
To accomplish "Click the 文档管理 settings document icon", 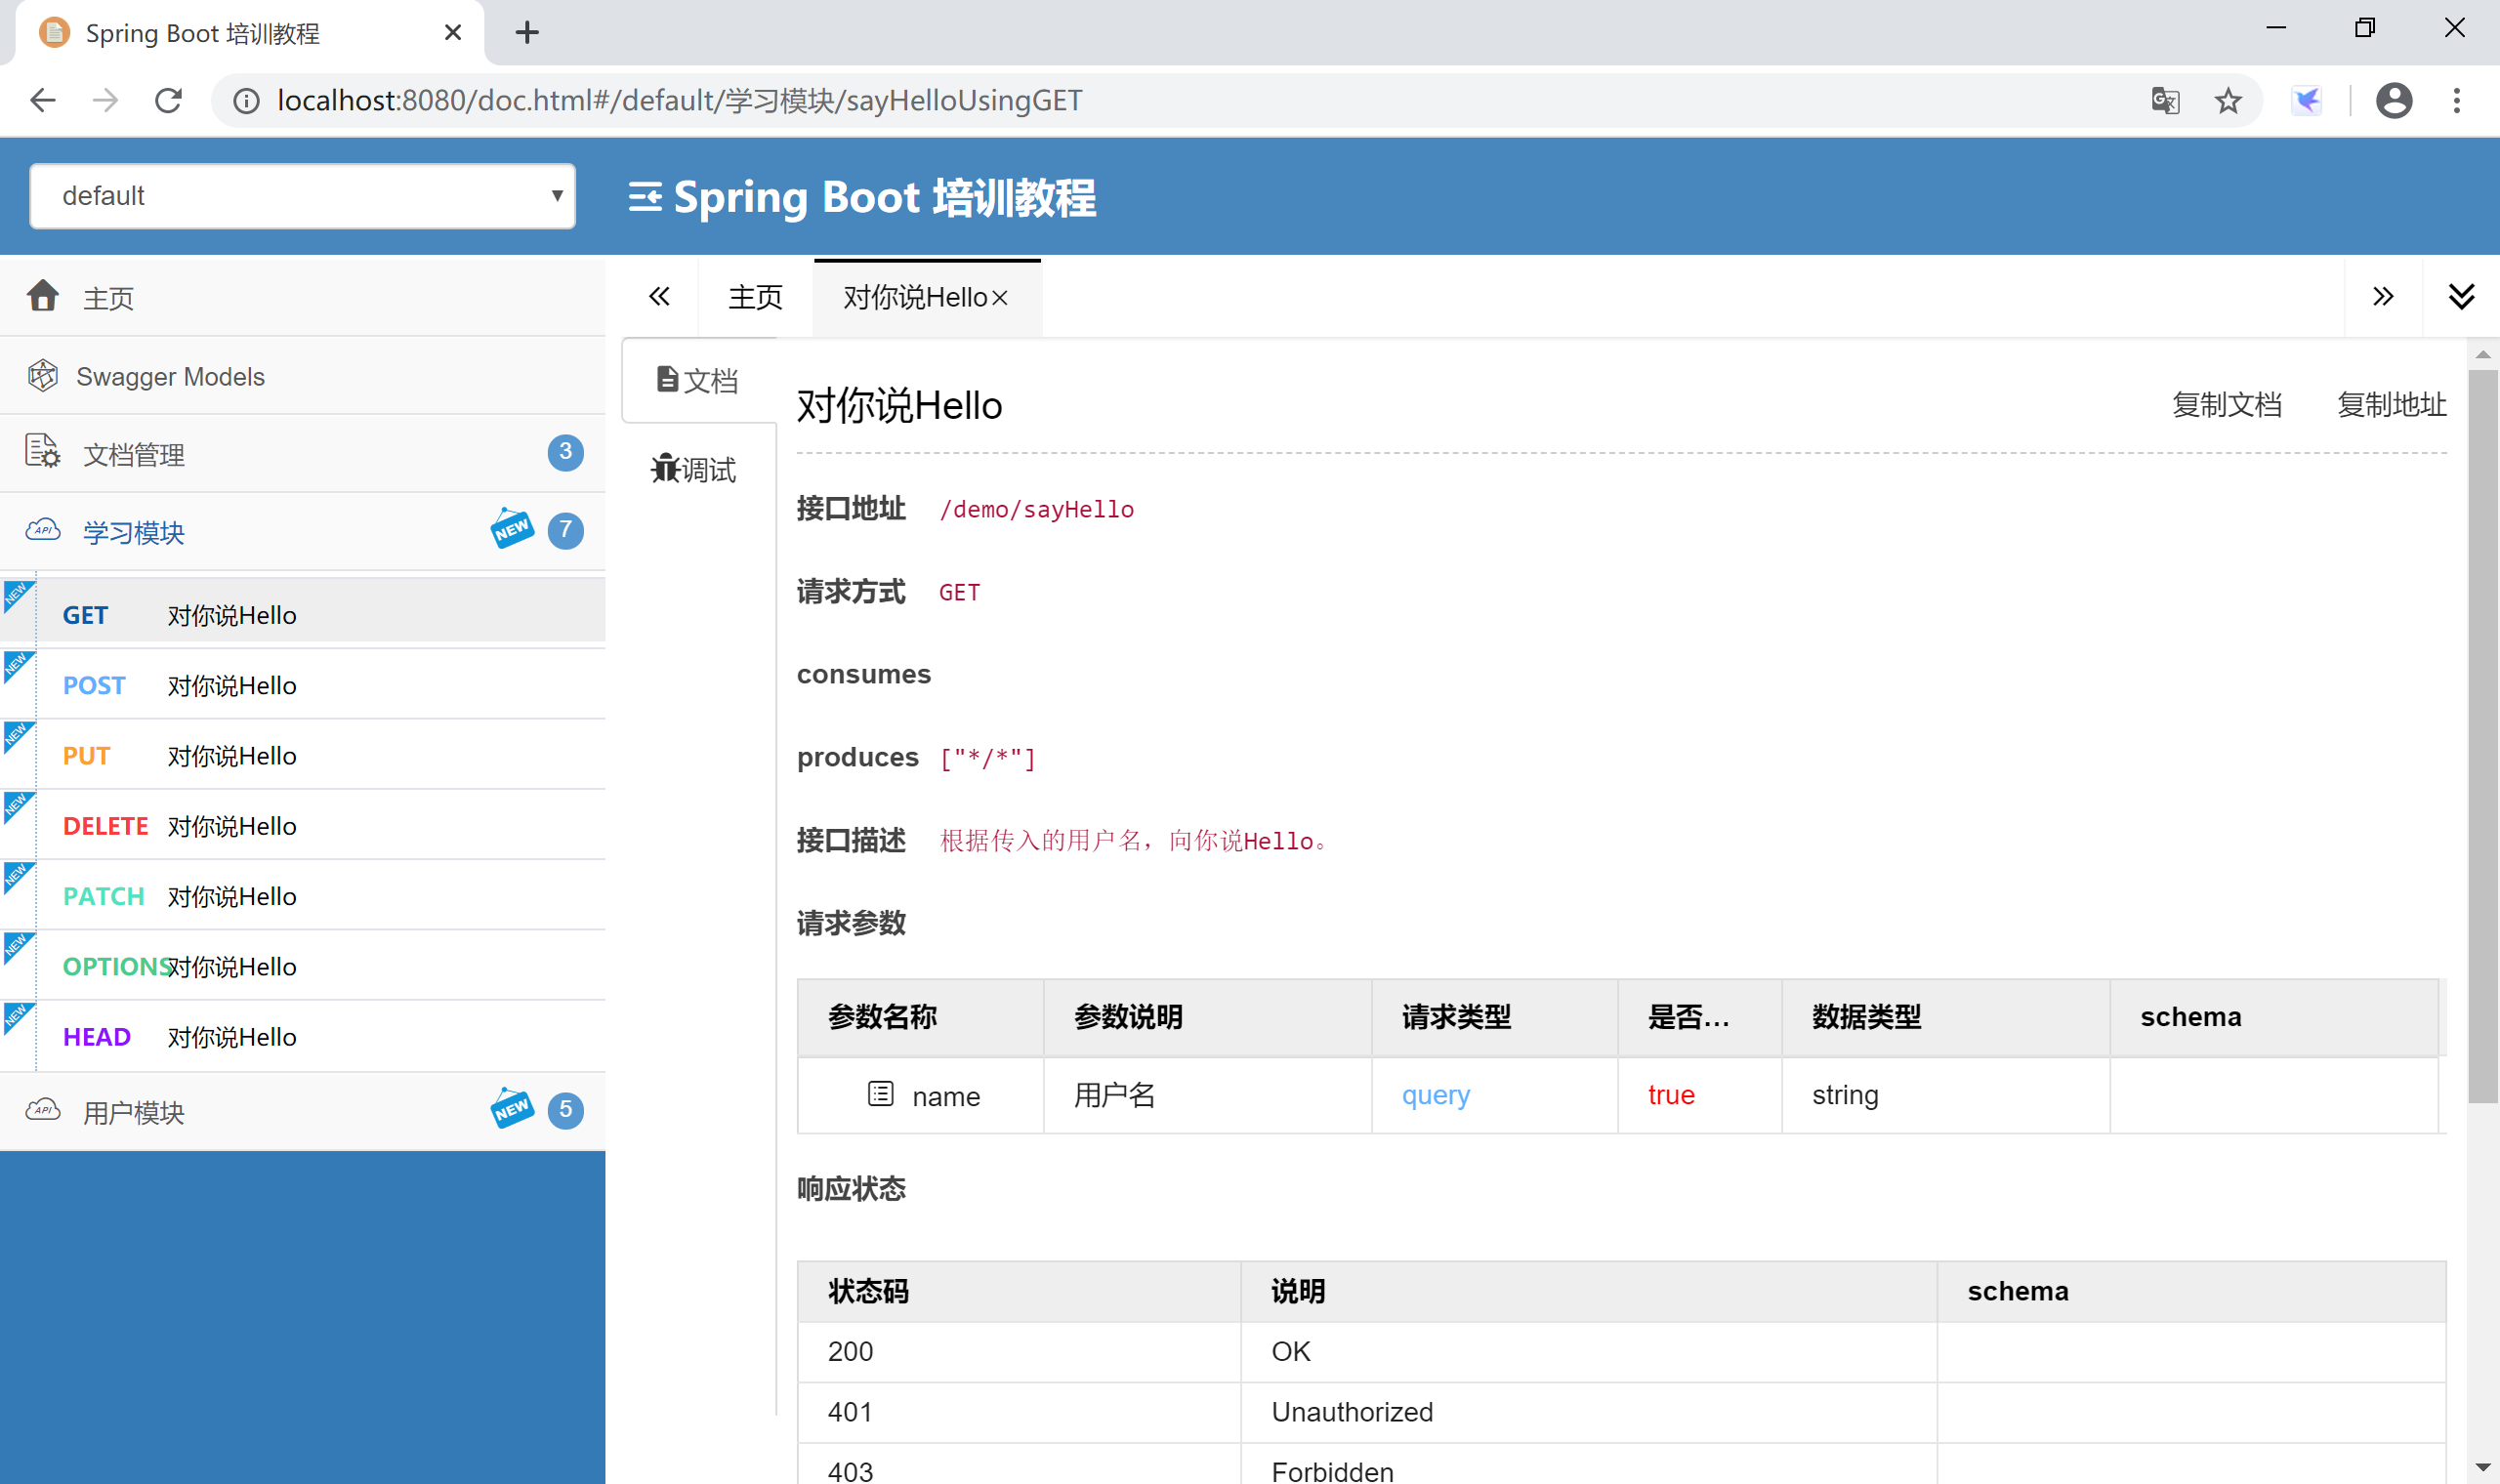I will coord(43,452).
